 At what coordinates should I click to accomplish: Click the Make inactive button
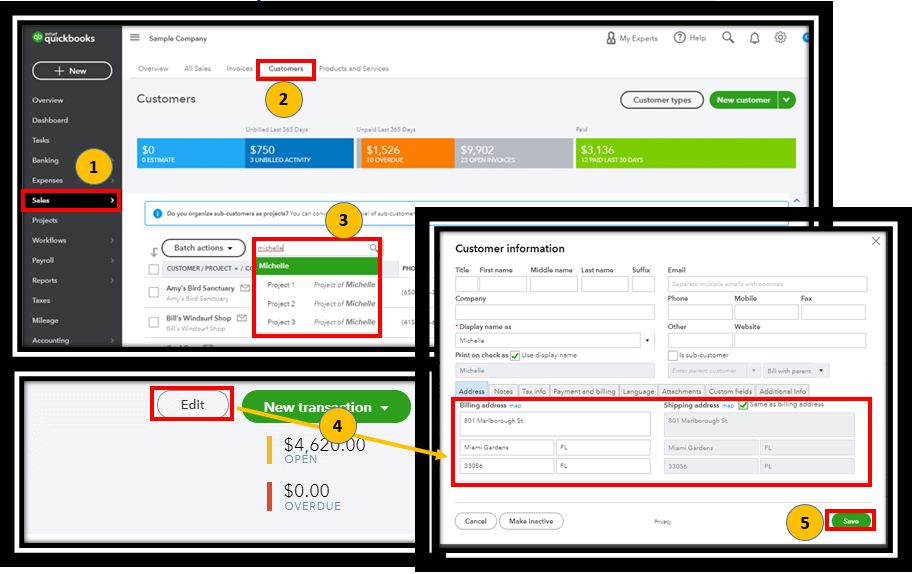coord(531,521)
